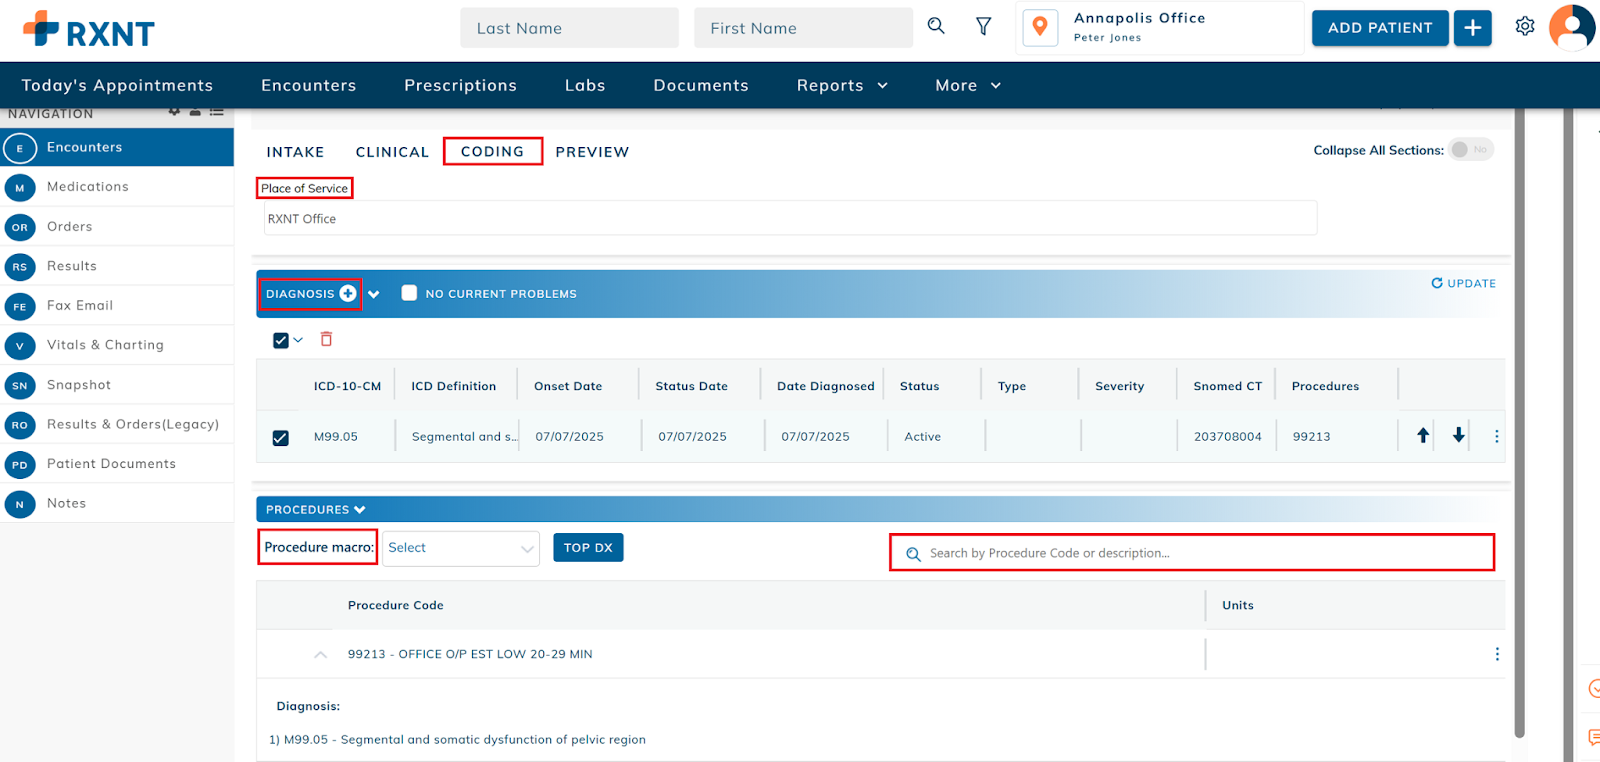Check the No Current Problems checkbox
Viewport: 1600px width, 762px height.
click(x=409, y=293)
